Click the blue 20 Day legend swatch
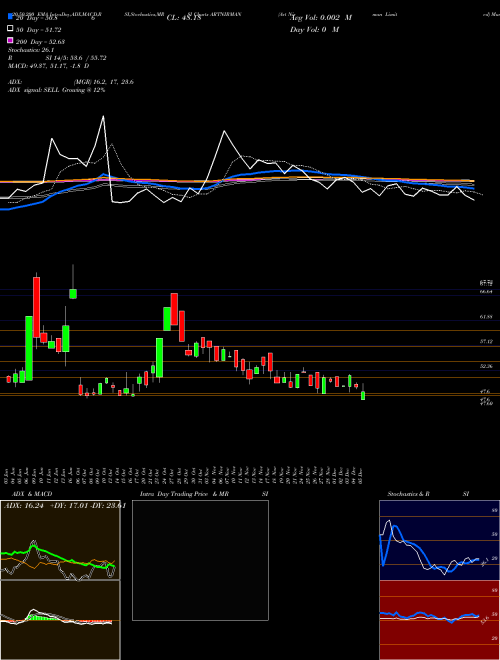This screenshot has height=660, width=500. [10, 17]
